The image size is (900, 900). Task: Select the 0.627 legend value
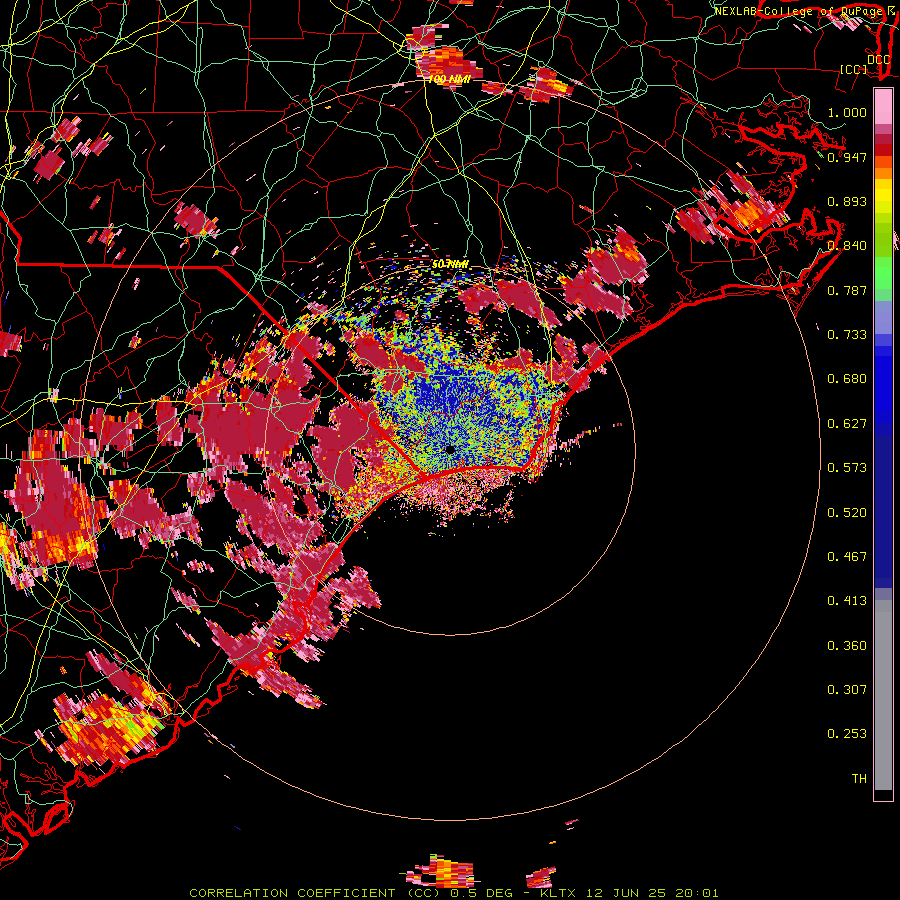(x=847, y=424)
